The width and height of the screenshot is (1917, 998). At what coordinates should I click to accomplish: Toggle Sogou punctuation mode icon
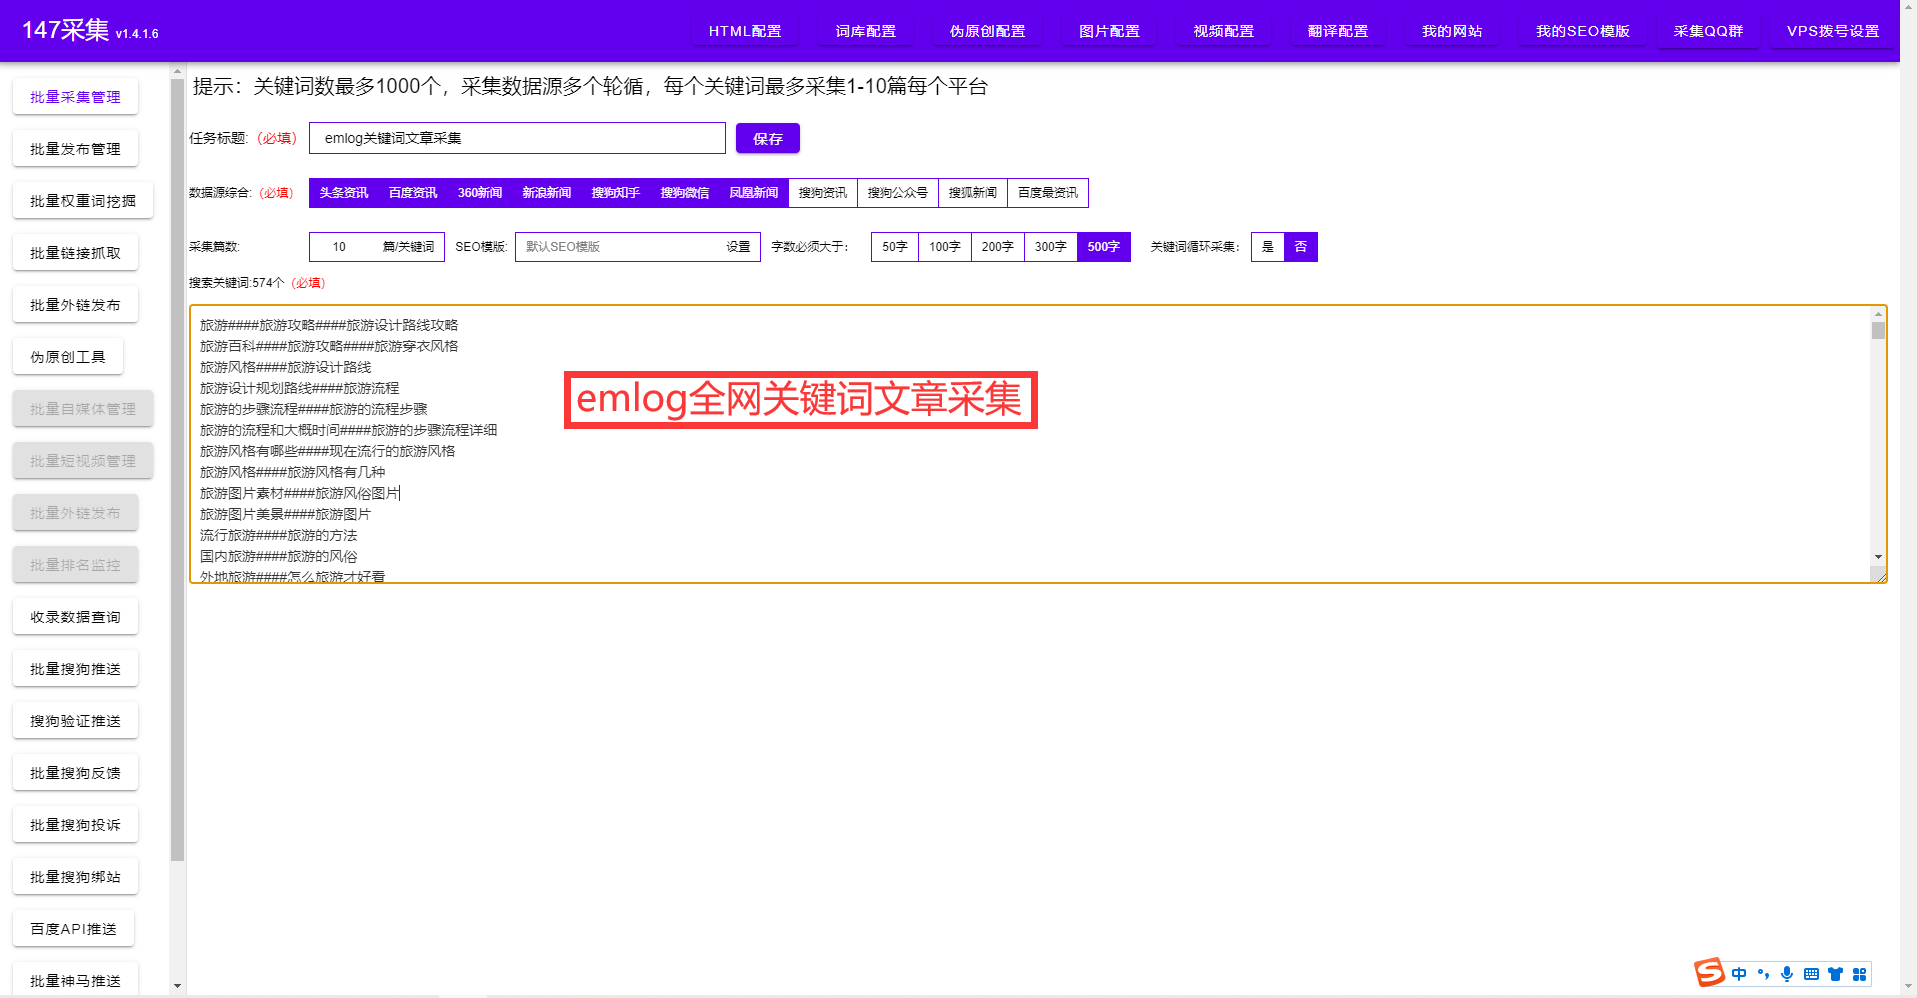[x=1763, y=974]
